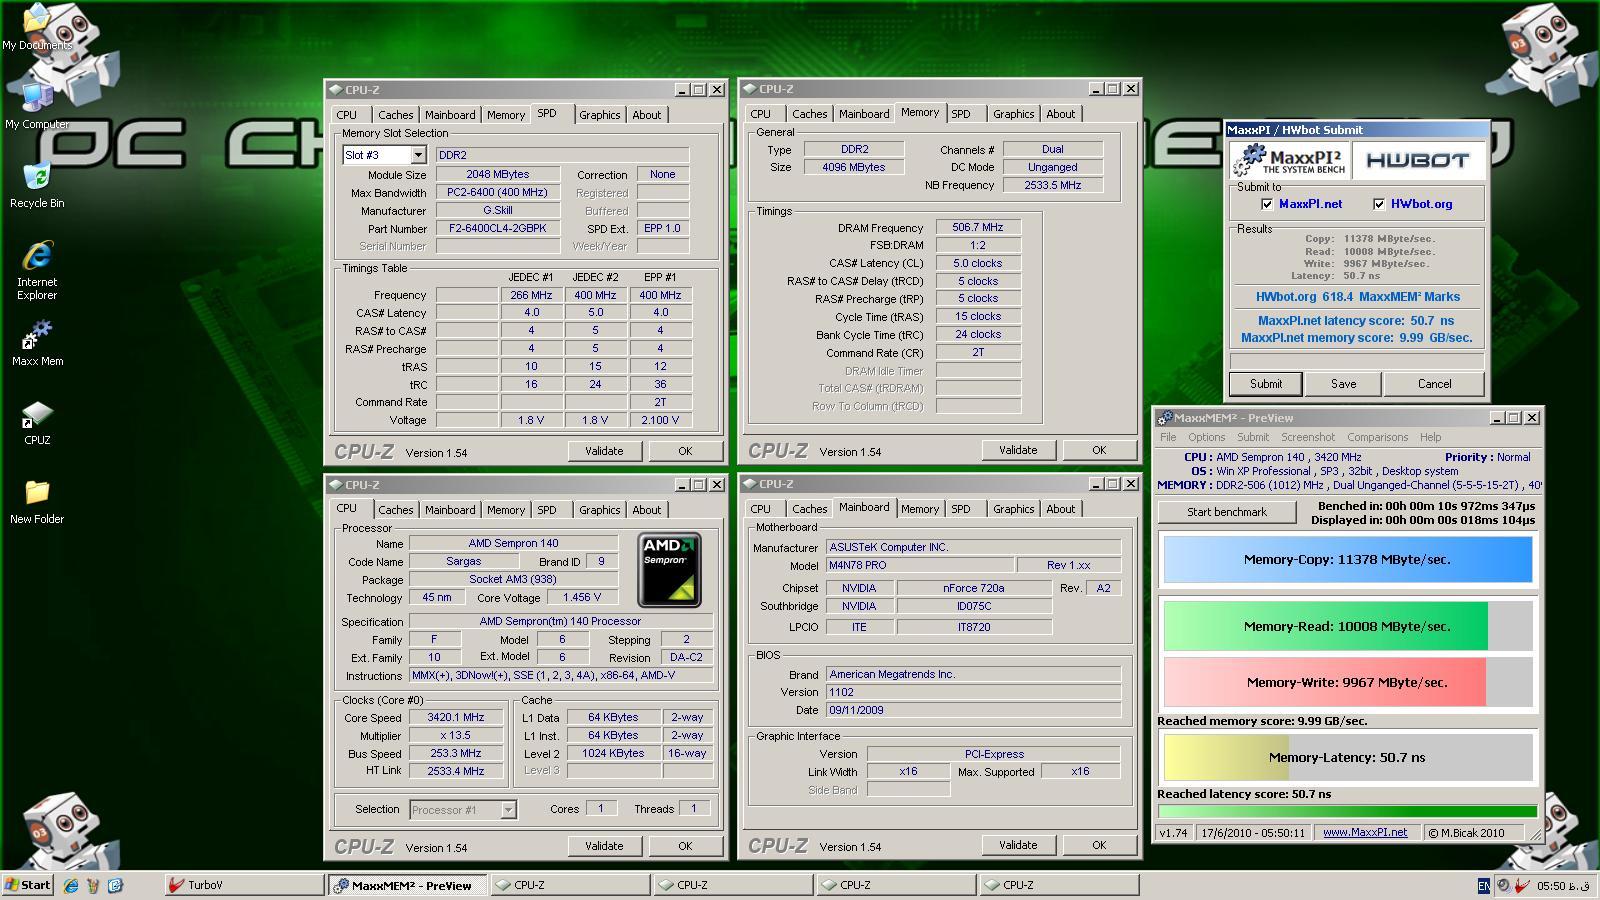Click Save button in HWbot Submit dialog
The image size is (1600, 900).
click(x=1343, y=384)
